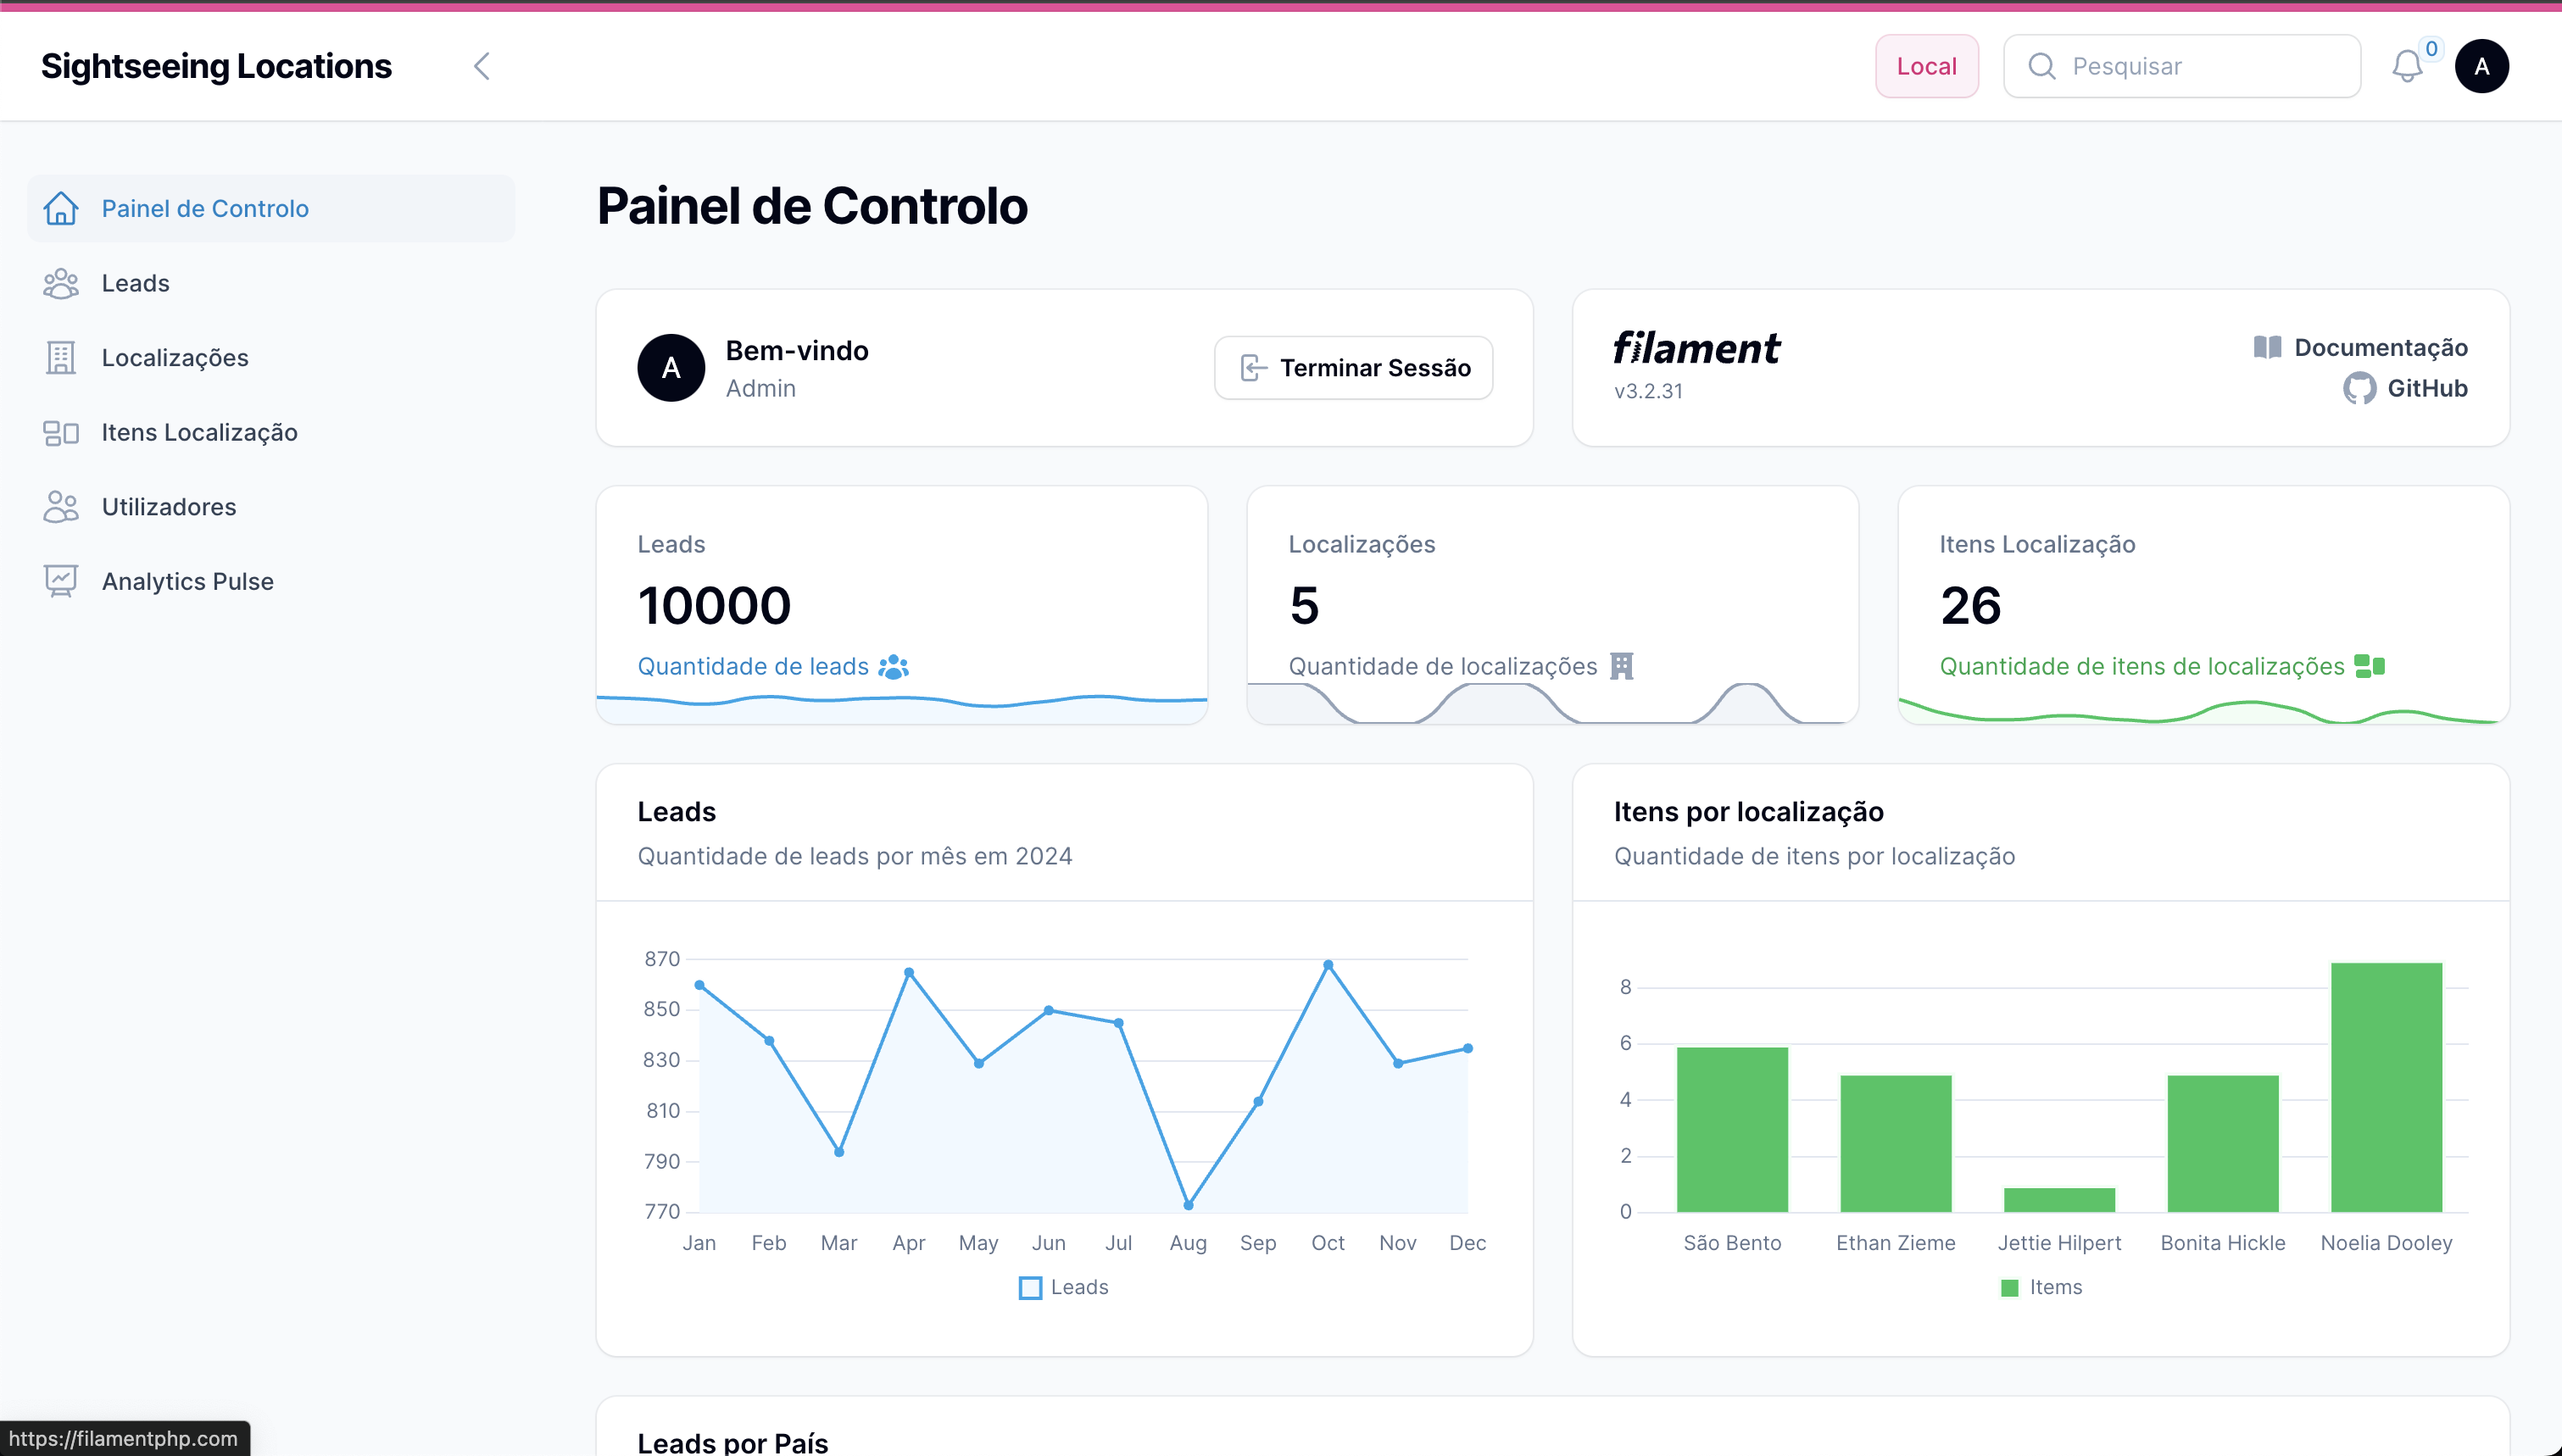Open the notifications bell
This screenshot has height=1456, width=2562.
tap(2407, 66)
